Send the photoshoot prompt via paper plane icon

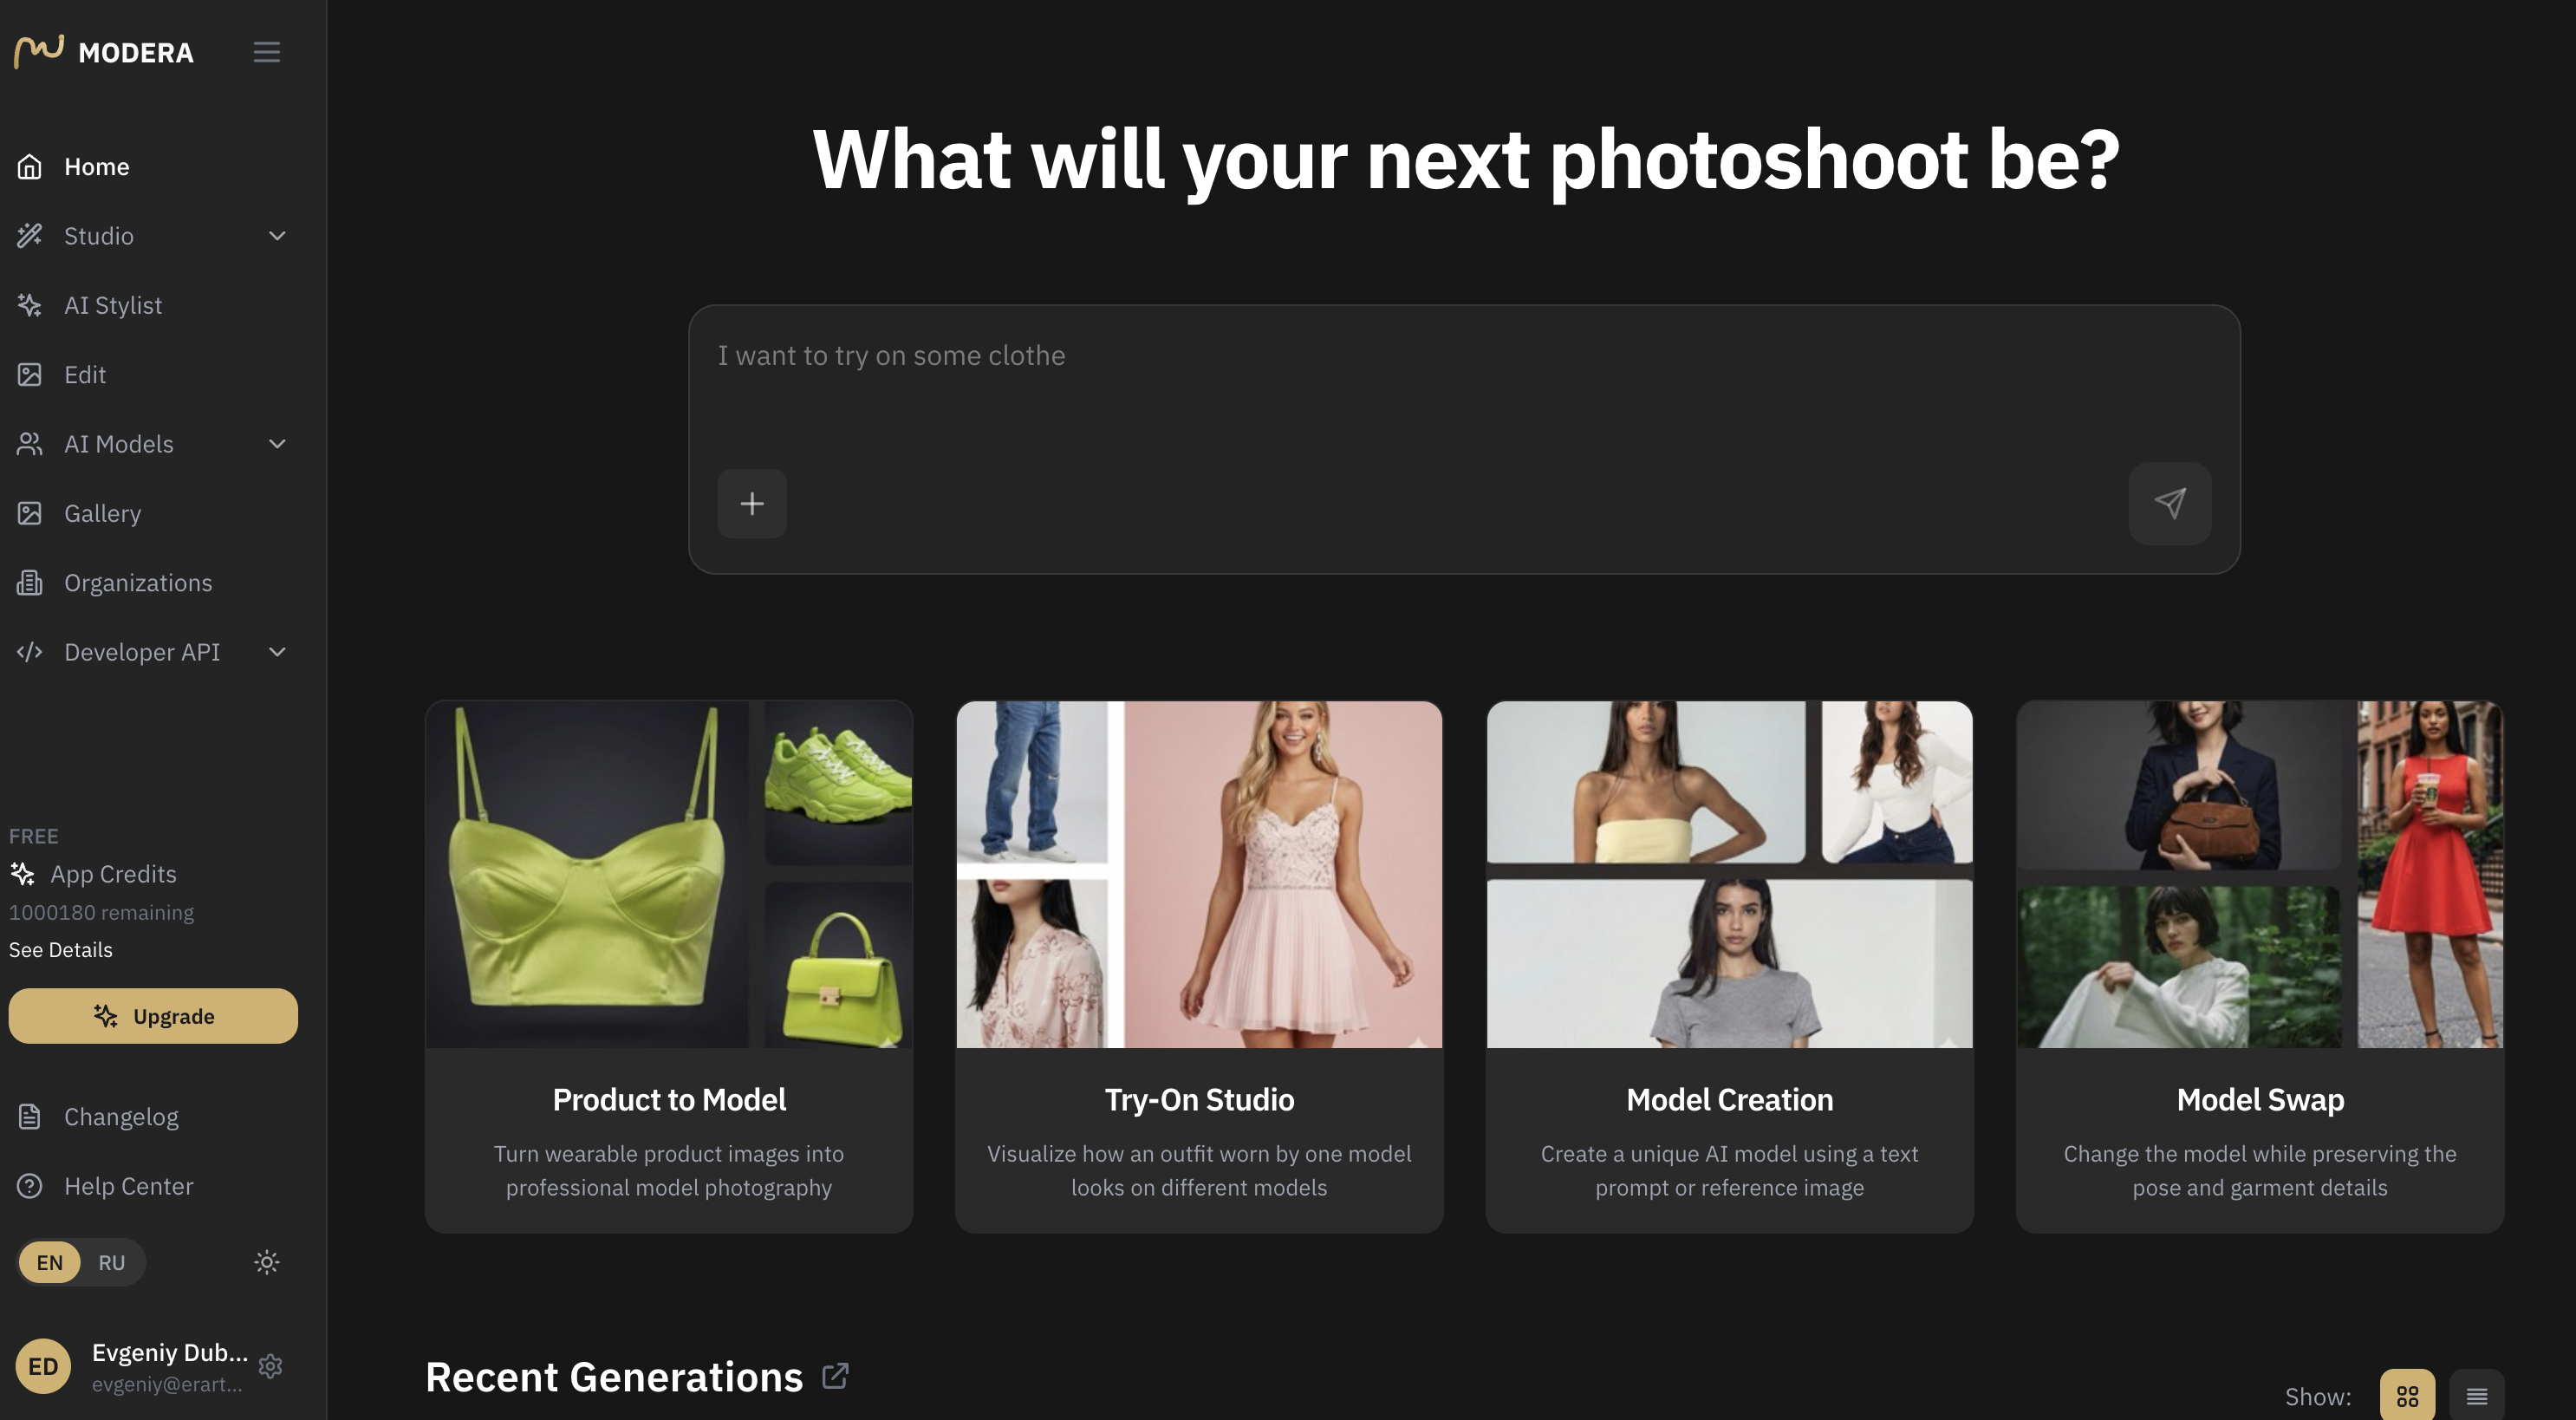(2169, 503)
